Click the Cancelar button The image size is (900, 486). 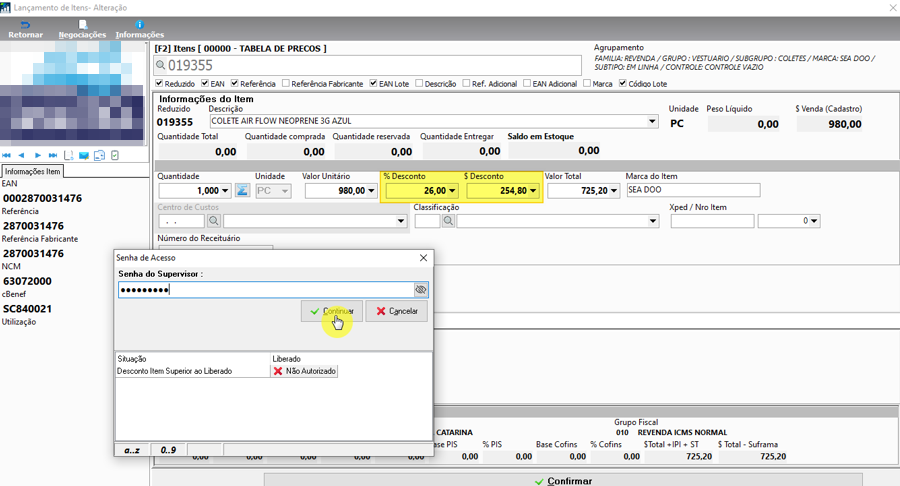pyautogui.click(x=397, y=311)
